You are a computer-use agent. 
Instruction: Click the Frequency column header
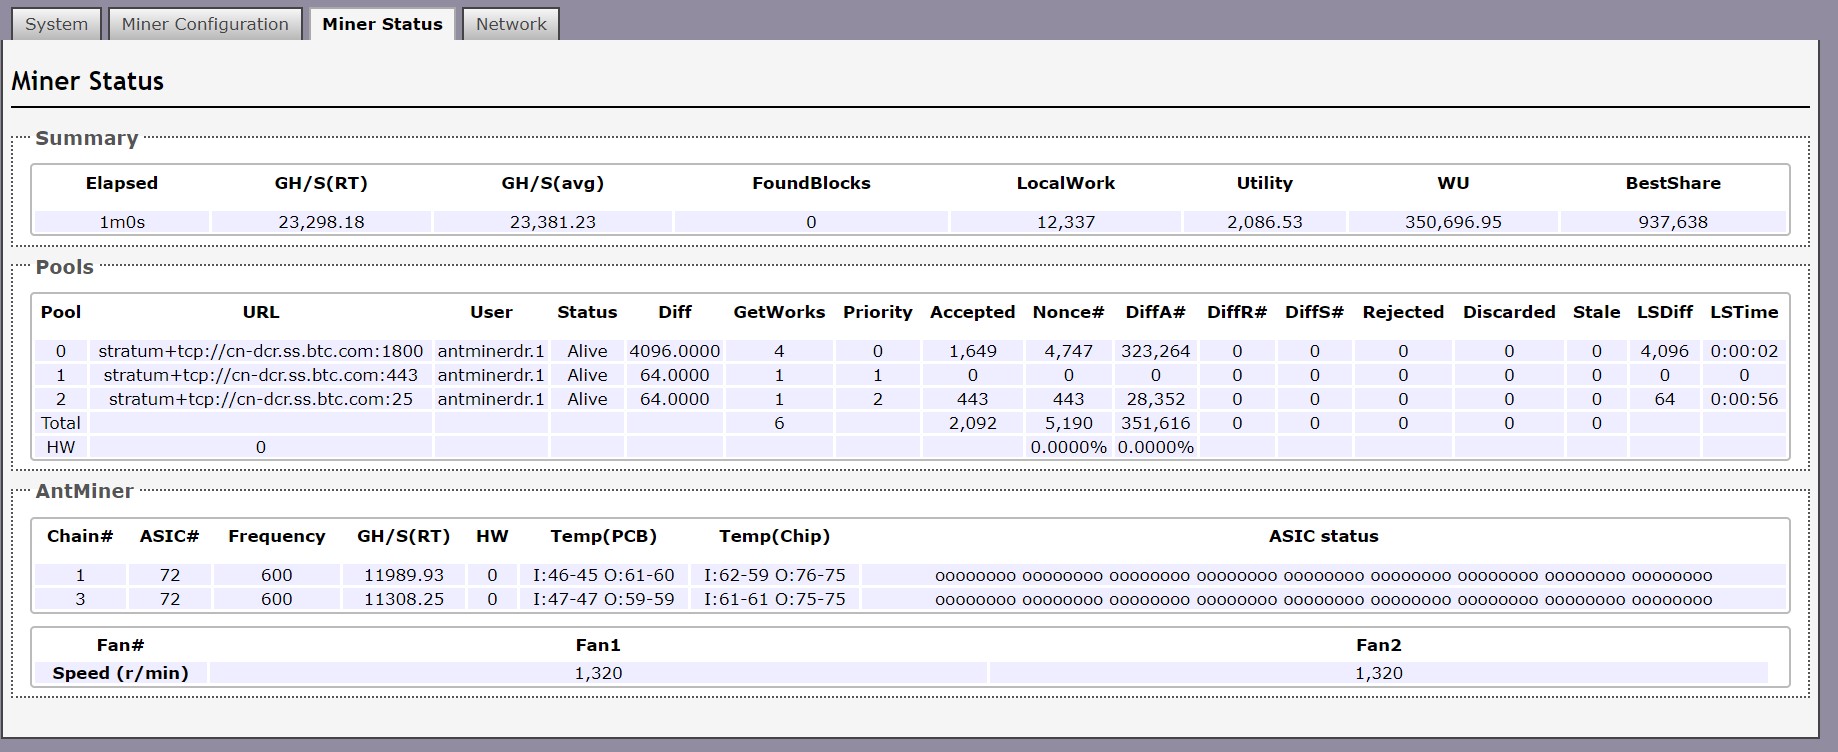[x=277, y=536]
